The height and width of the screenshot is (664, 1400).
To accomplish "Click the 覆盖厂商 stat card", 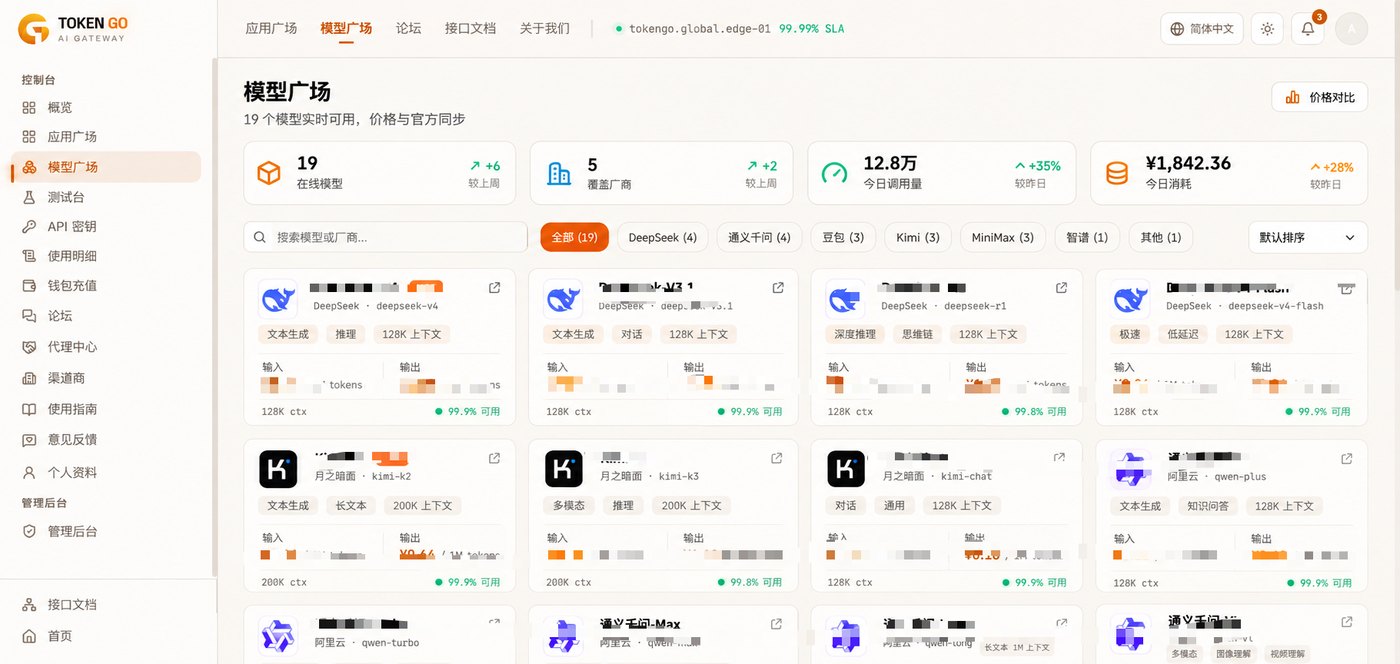I will point(661,173).
